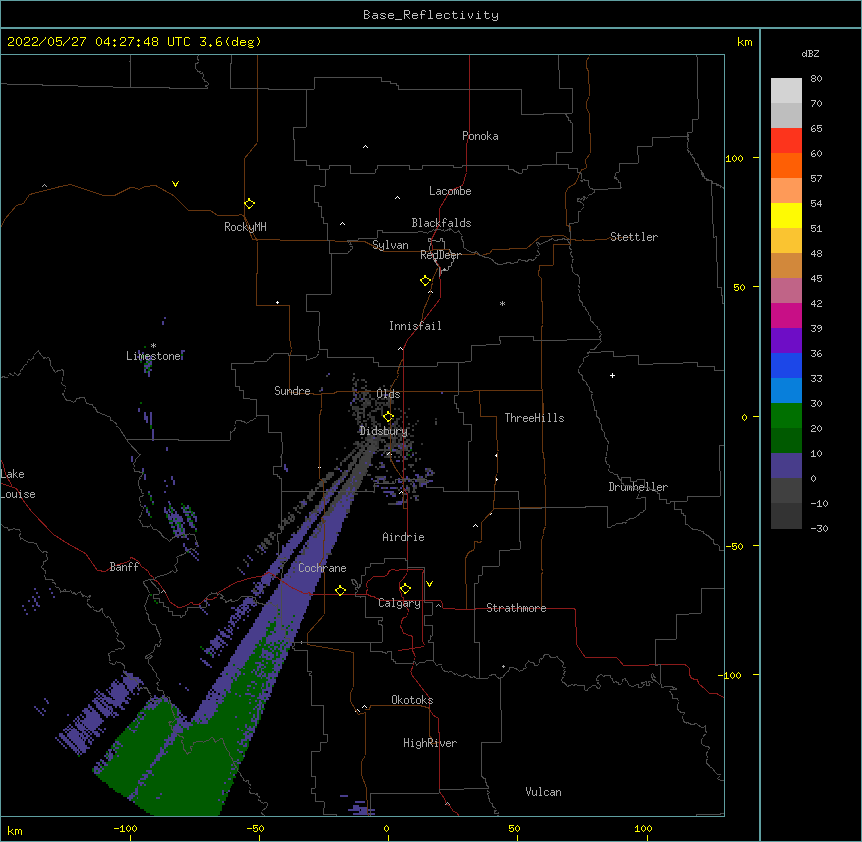Click the Sylvan label
The height and width of the screenshot is (842, 862).
[390, 245]
